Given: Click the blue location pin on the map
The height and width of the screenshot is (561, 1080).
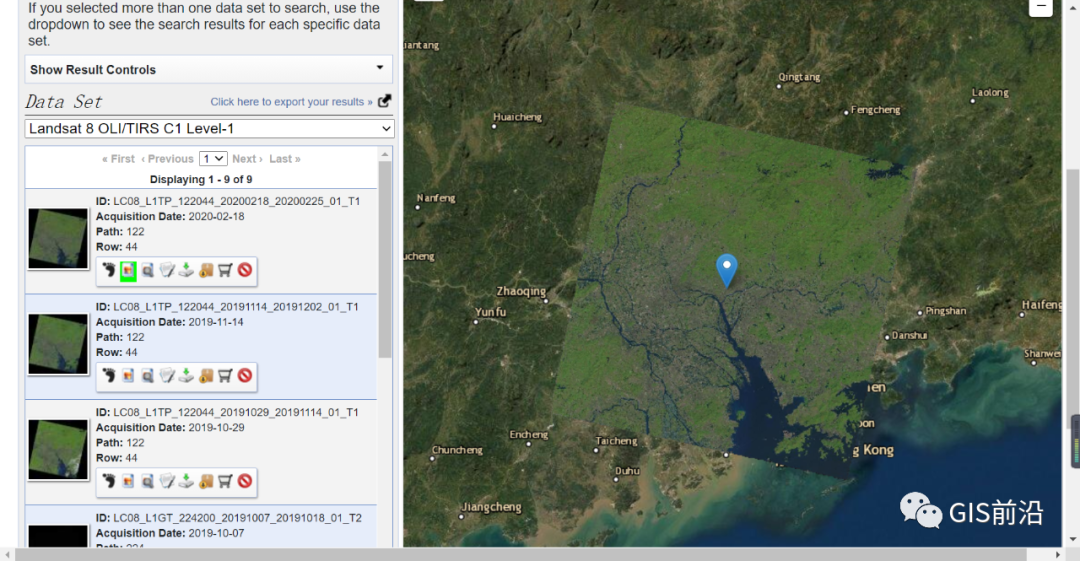Looking at the screenshot, I should pos(727,269).
